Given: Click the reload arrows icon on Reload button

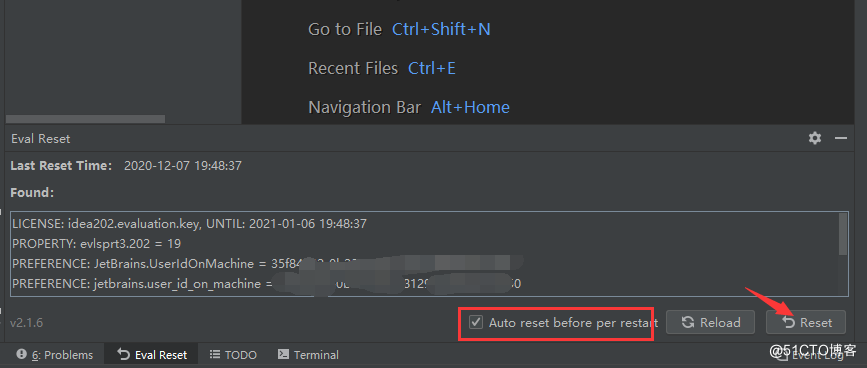Looking at the screenshot, I should click(x=688, y=322).
